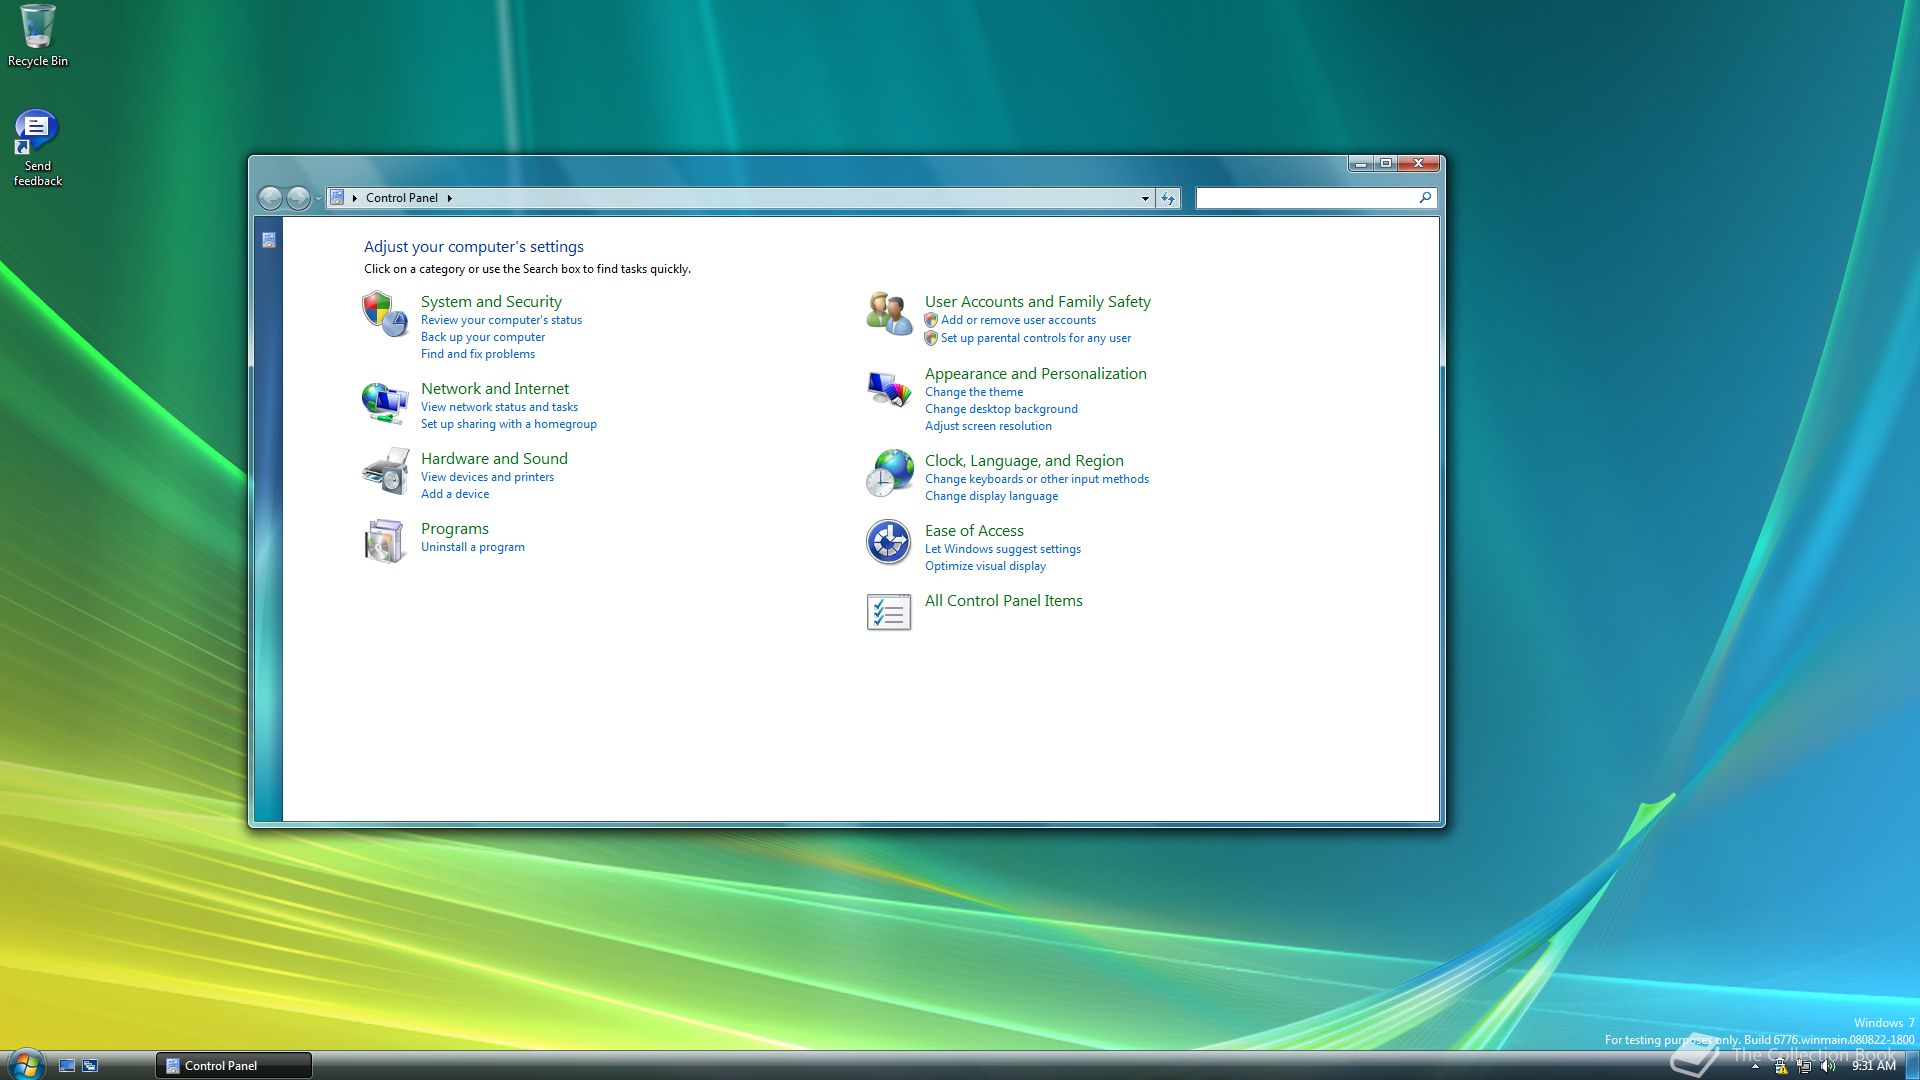This screenshot has width=1920, height=1080.
Task: Click the Control Panel breadcrumb segment
Action: point(402,198)
